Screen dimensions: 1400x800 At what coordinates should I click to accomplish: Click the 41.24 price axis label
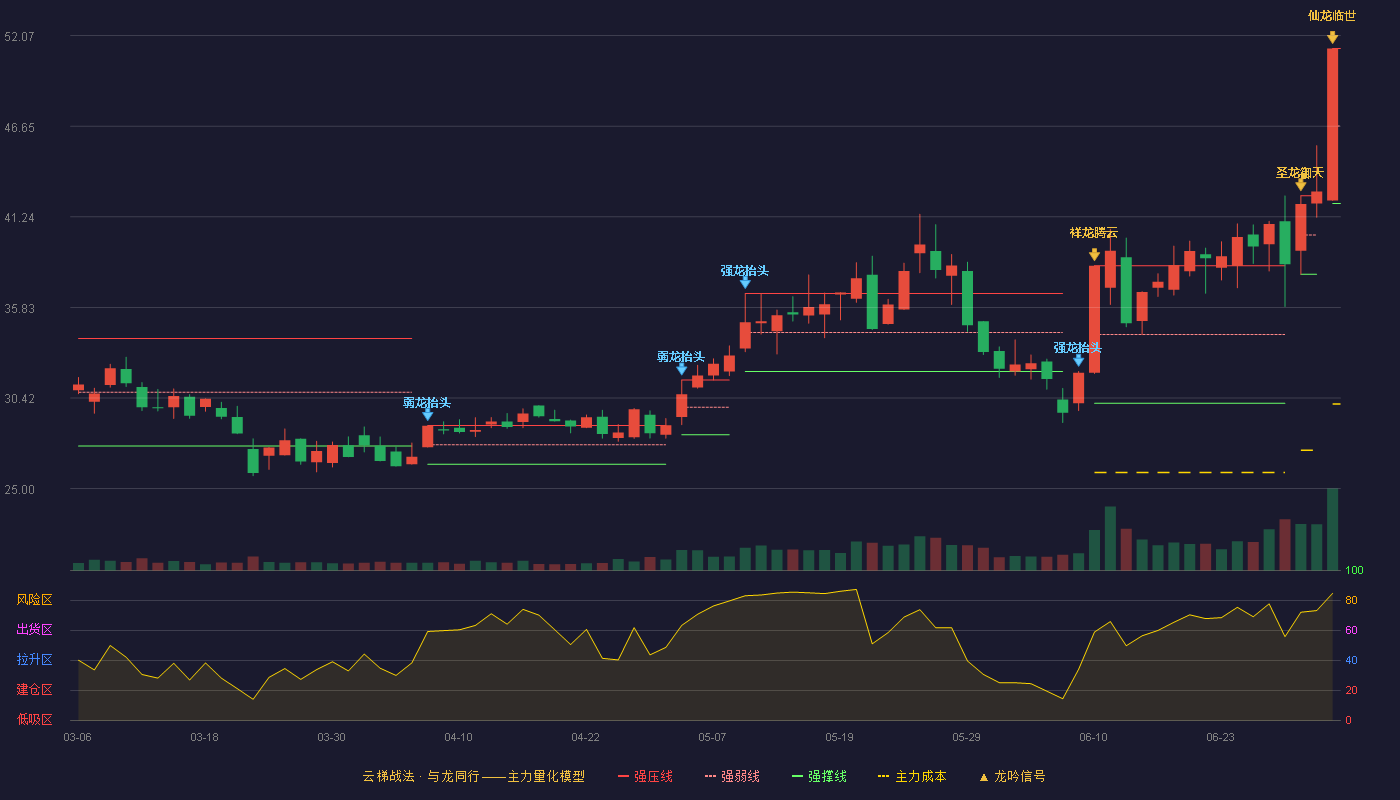pos(20,217)
